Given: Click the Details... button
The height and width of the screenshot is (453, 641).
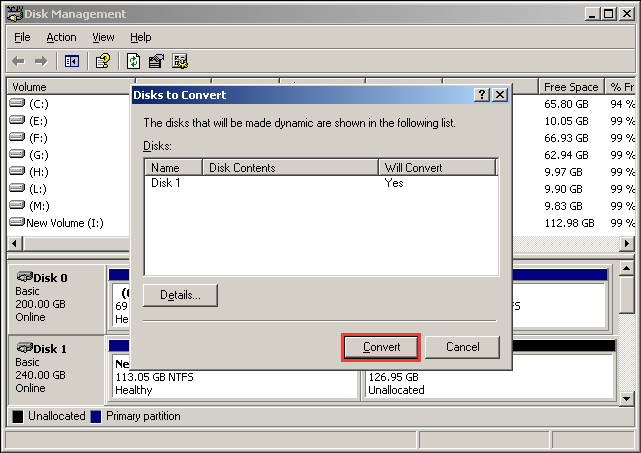Looking at the screenshot, I should click(180, 295).
